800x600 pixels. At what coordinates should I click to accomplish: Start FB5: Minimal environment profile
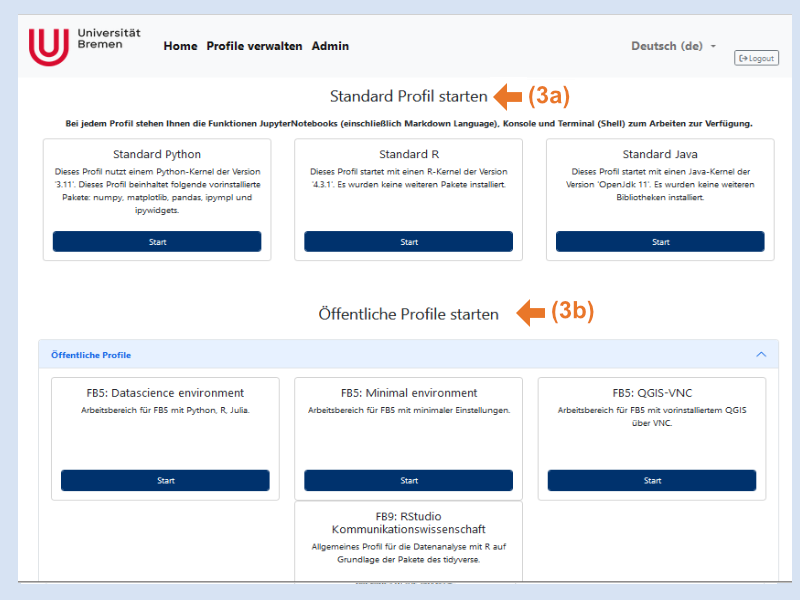point(408,481)
